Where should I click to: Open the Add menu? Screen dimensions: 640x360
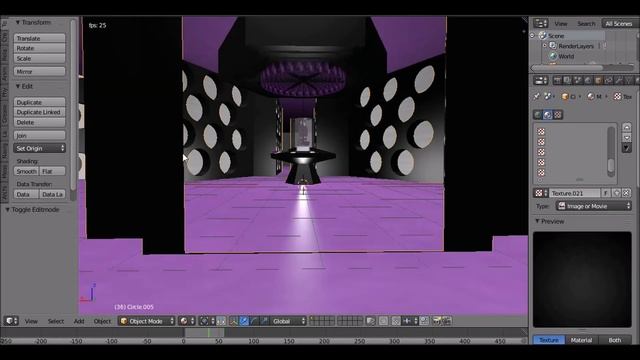click(x=79, y=321)
